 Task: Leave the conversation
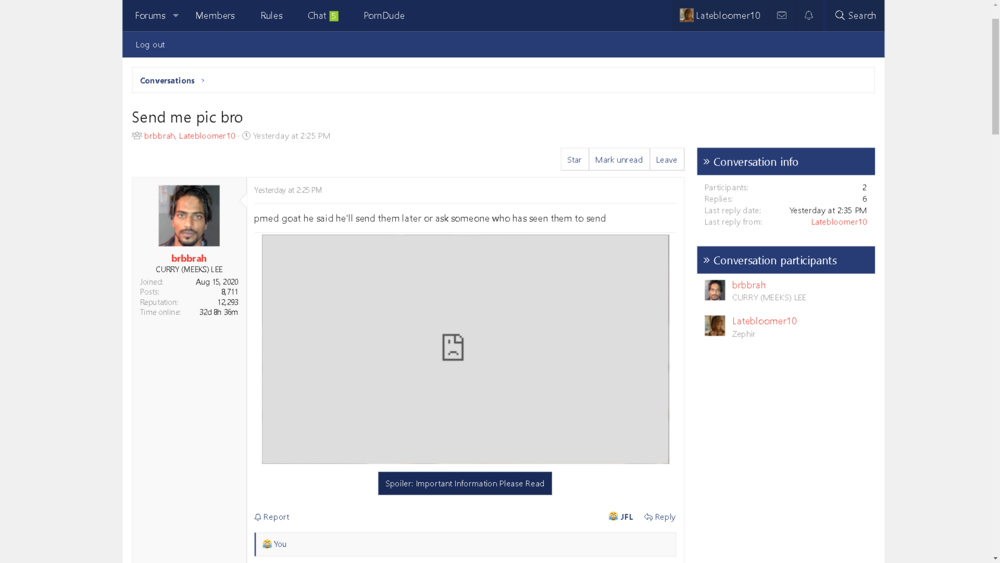point(666,159)
